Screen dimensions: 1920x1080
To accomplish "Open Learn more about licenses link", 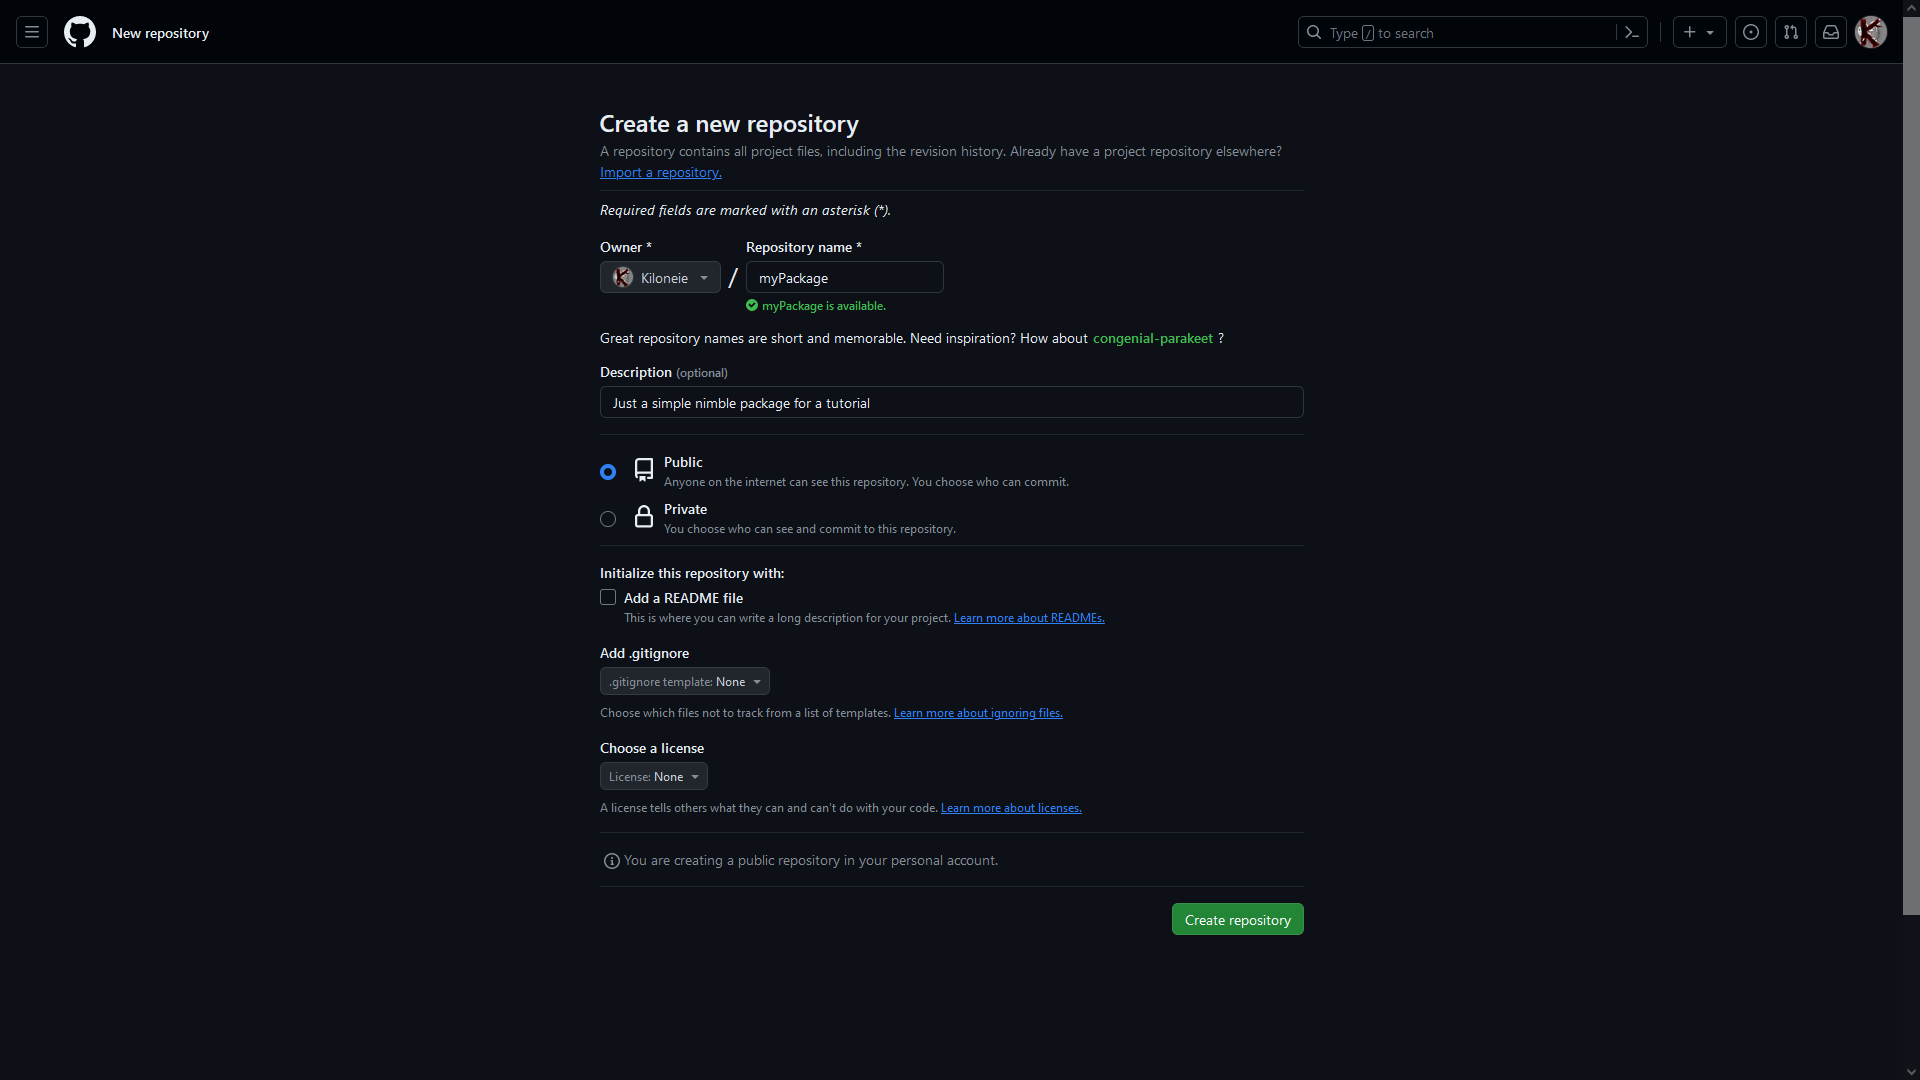I will click(x=1011, y=808).
